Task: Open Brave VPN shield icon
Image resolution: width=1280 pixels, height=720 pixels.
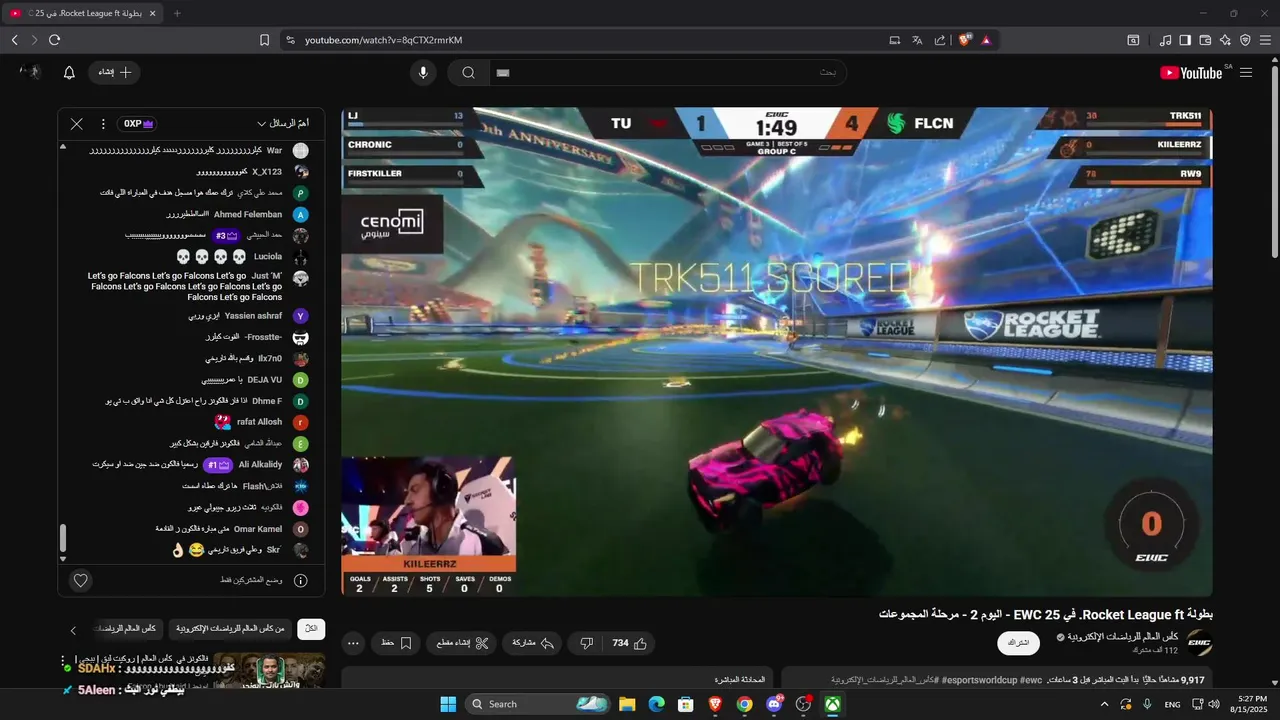Action: click(x=1245, y=40)
